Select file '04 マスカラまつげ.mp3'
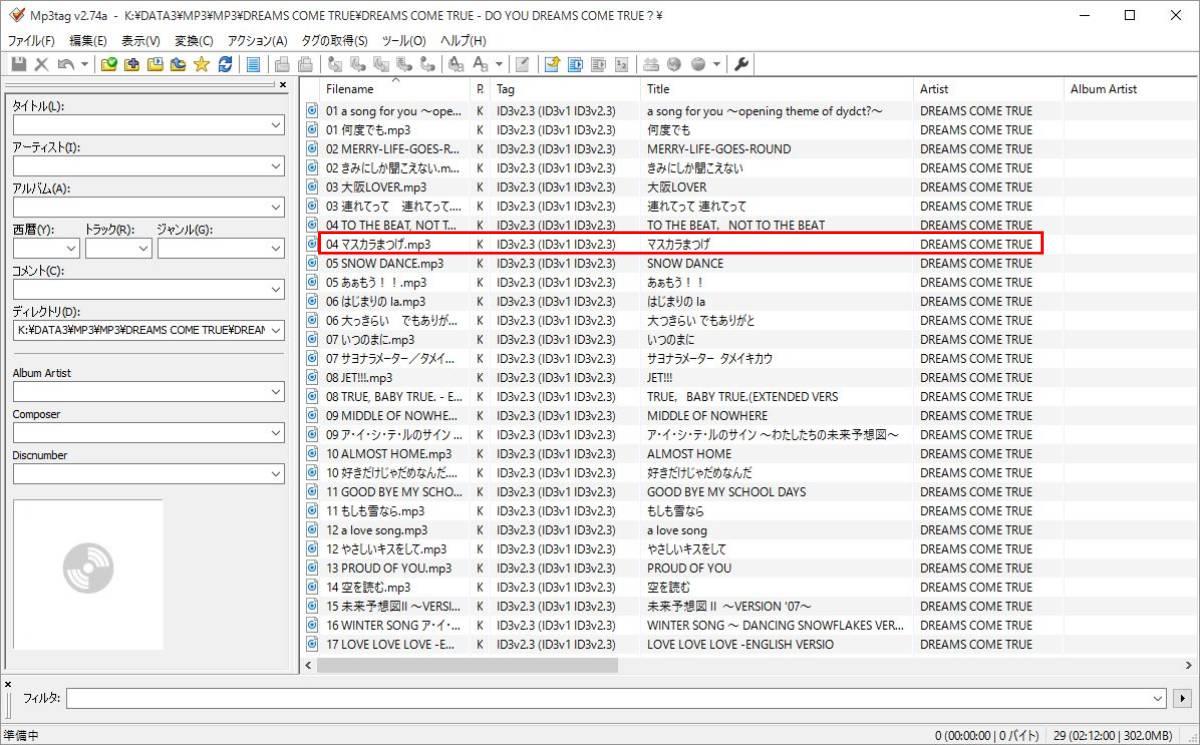 click(x=378, y=244)
